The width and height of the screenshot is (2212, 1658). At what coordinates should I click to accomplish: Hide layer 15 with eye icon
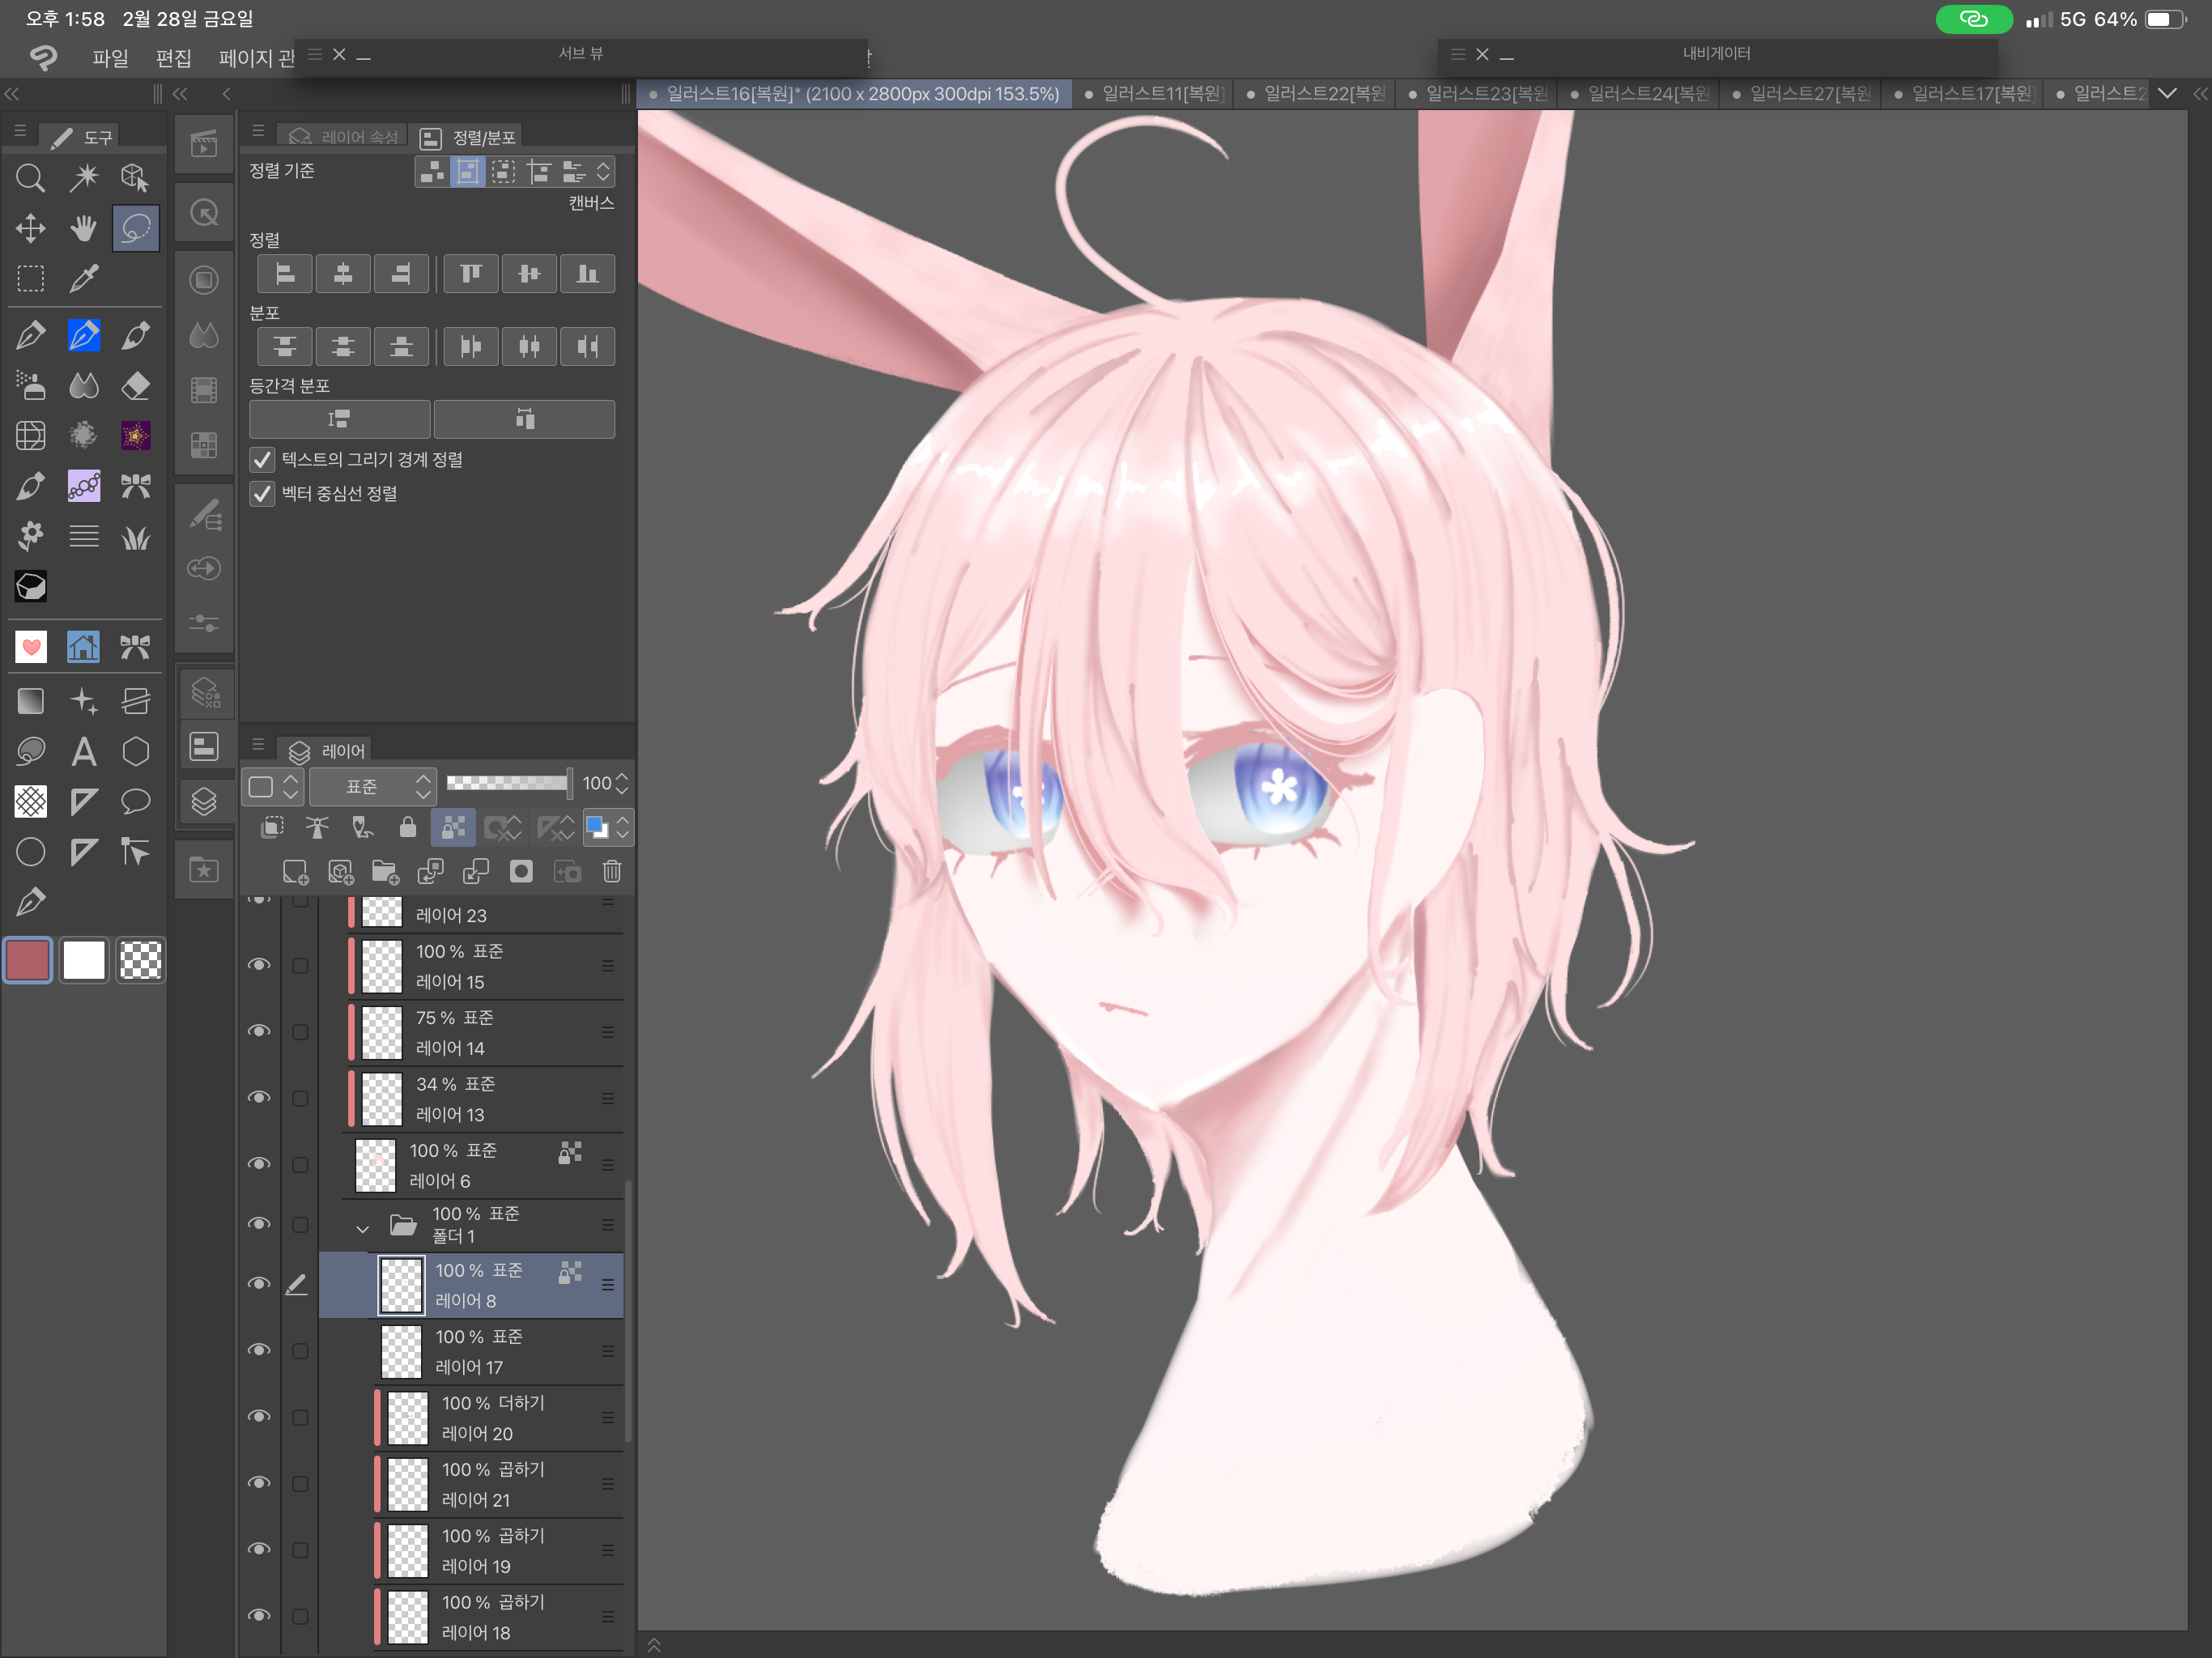pos(259,965)
